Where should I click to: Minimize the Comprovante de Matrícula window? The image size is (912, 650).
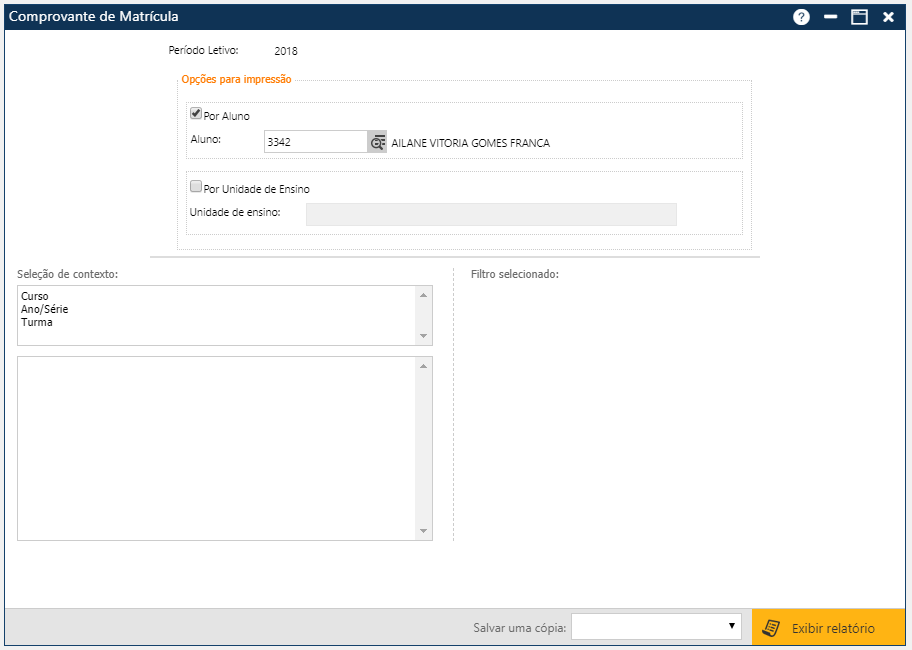click(x=830, y=17)
